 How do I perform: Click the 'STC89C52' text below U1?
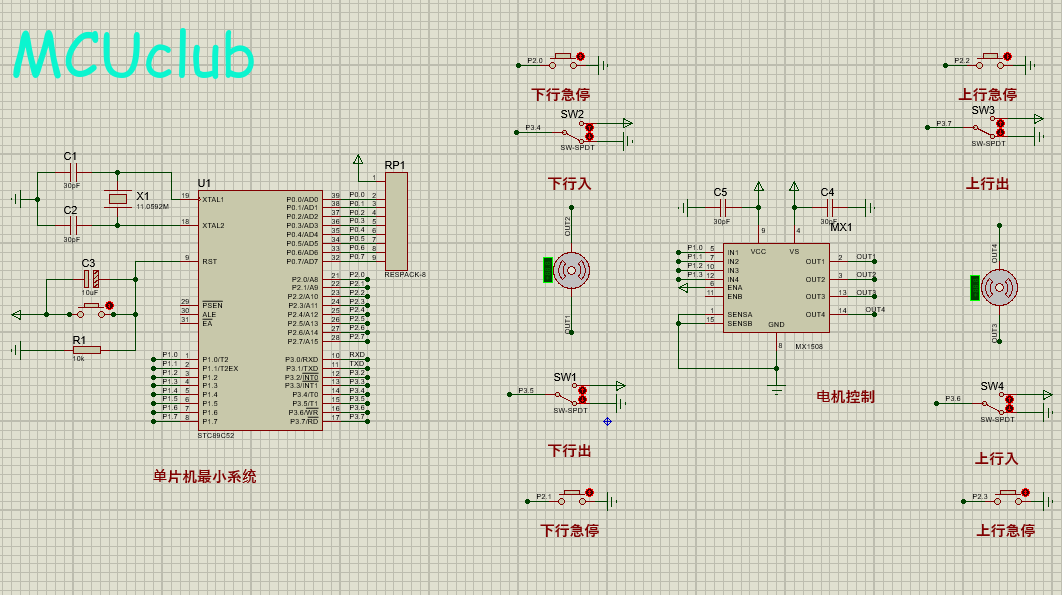tap(216, 436)
